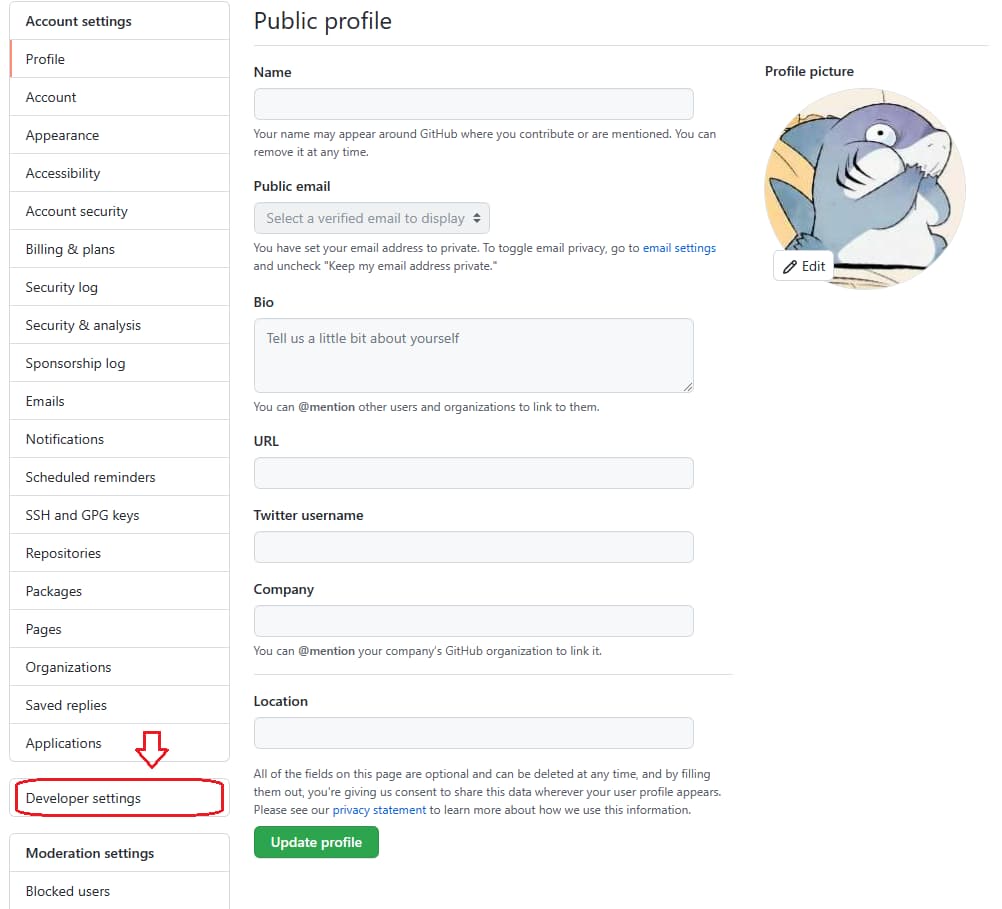Go to Billing & plans

[x=119, y=249]
